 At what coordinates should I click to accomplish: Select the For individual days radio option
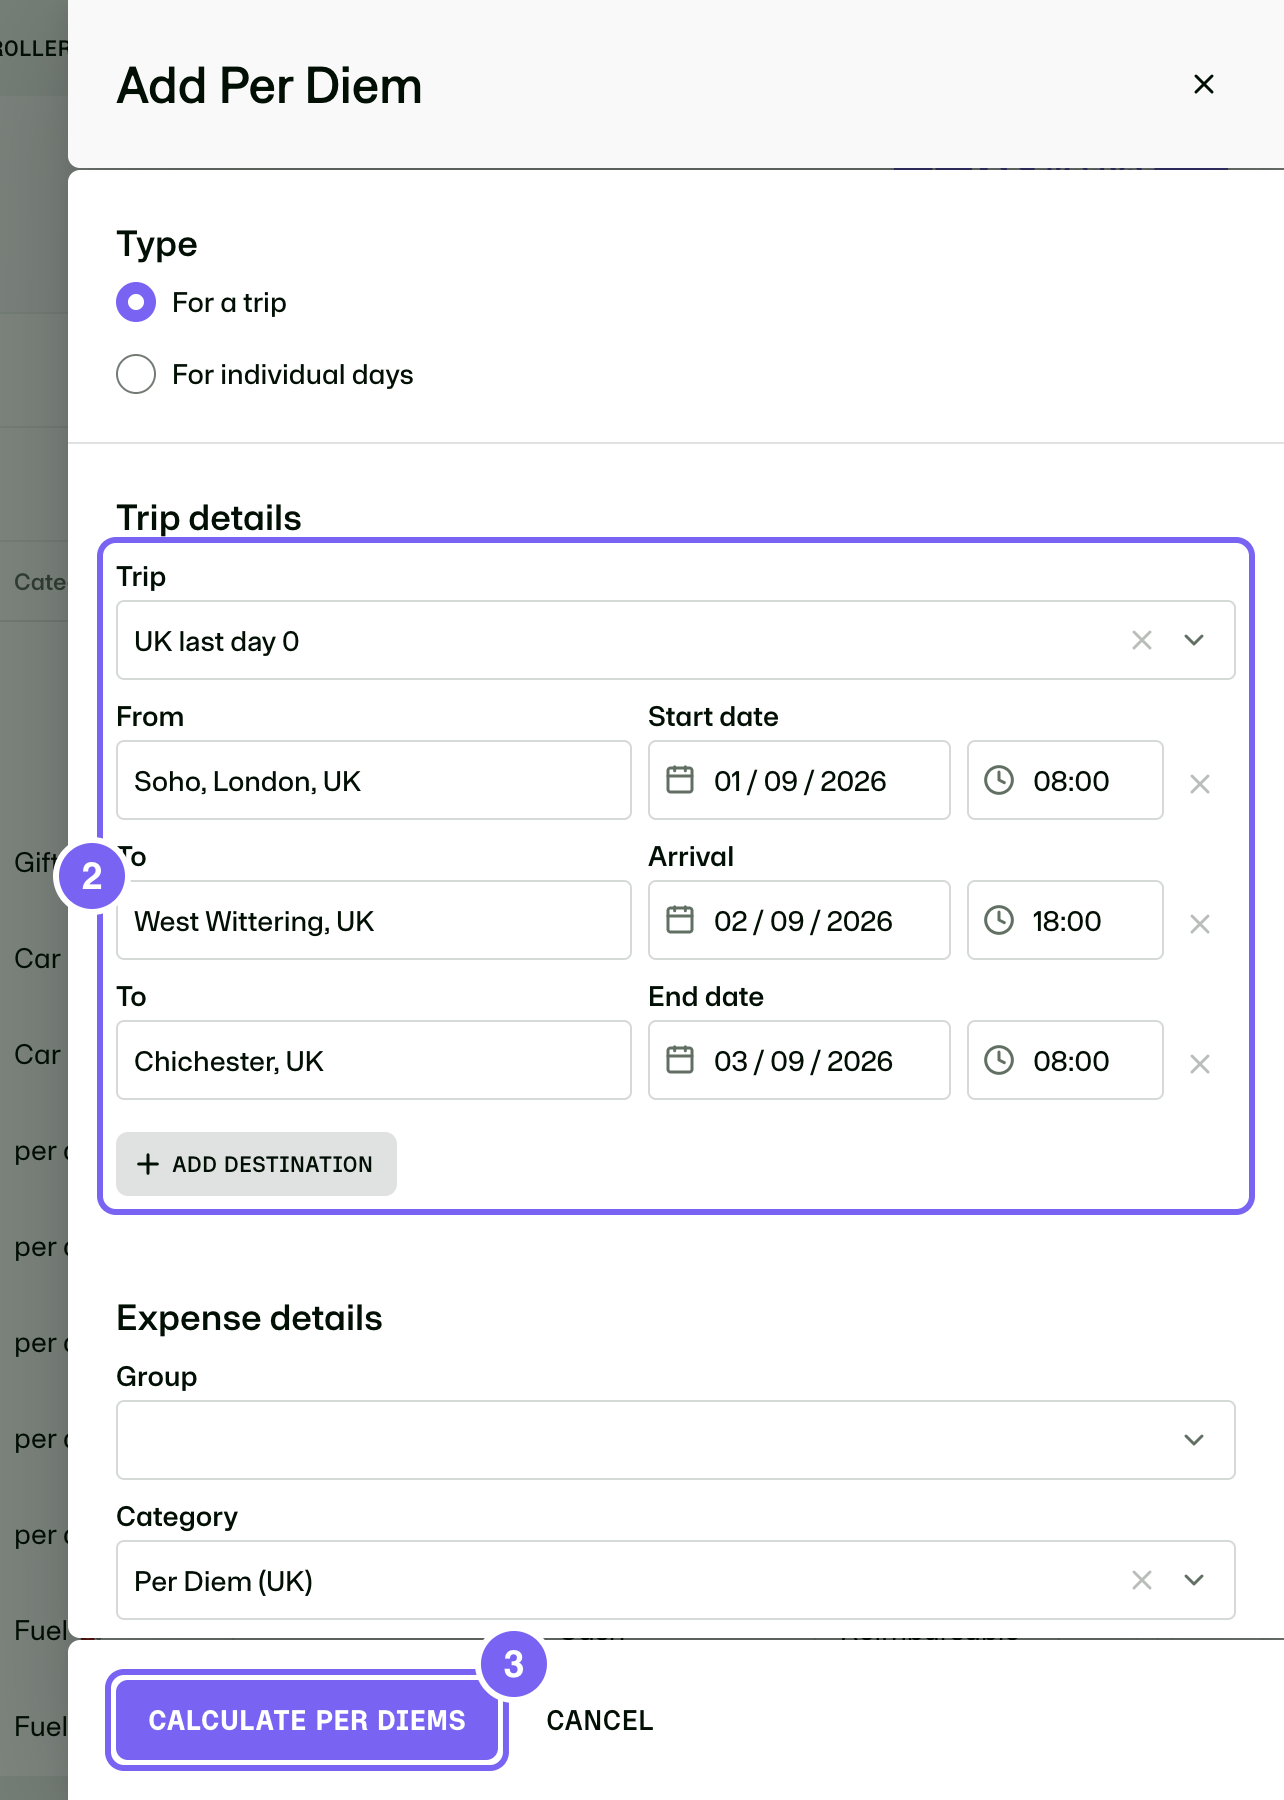tap(136, 374)
